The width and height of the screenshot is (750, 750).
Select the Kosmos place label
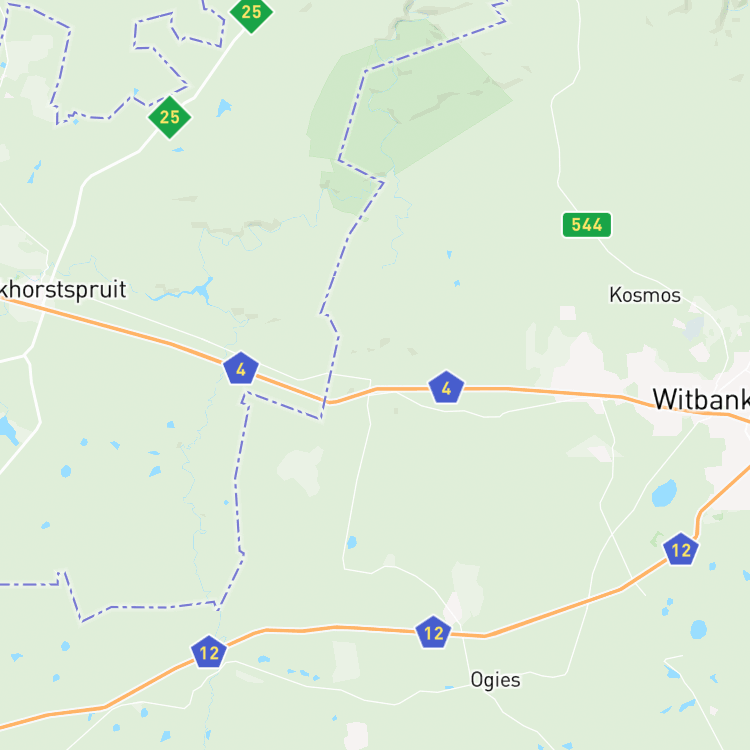[x=645, y=295]
